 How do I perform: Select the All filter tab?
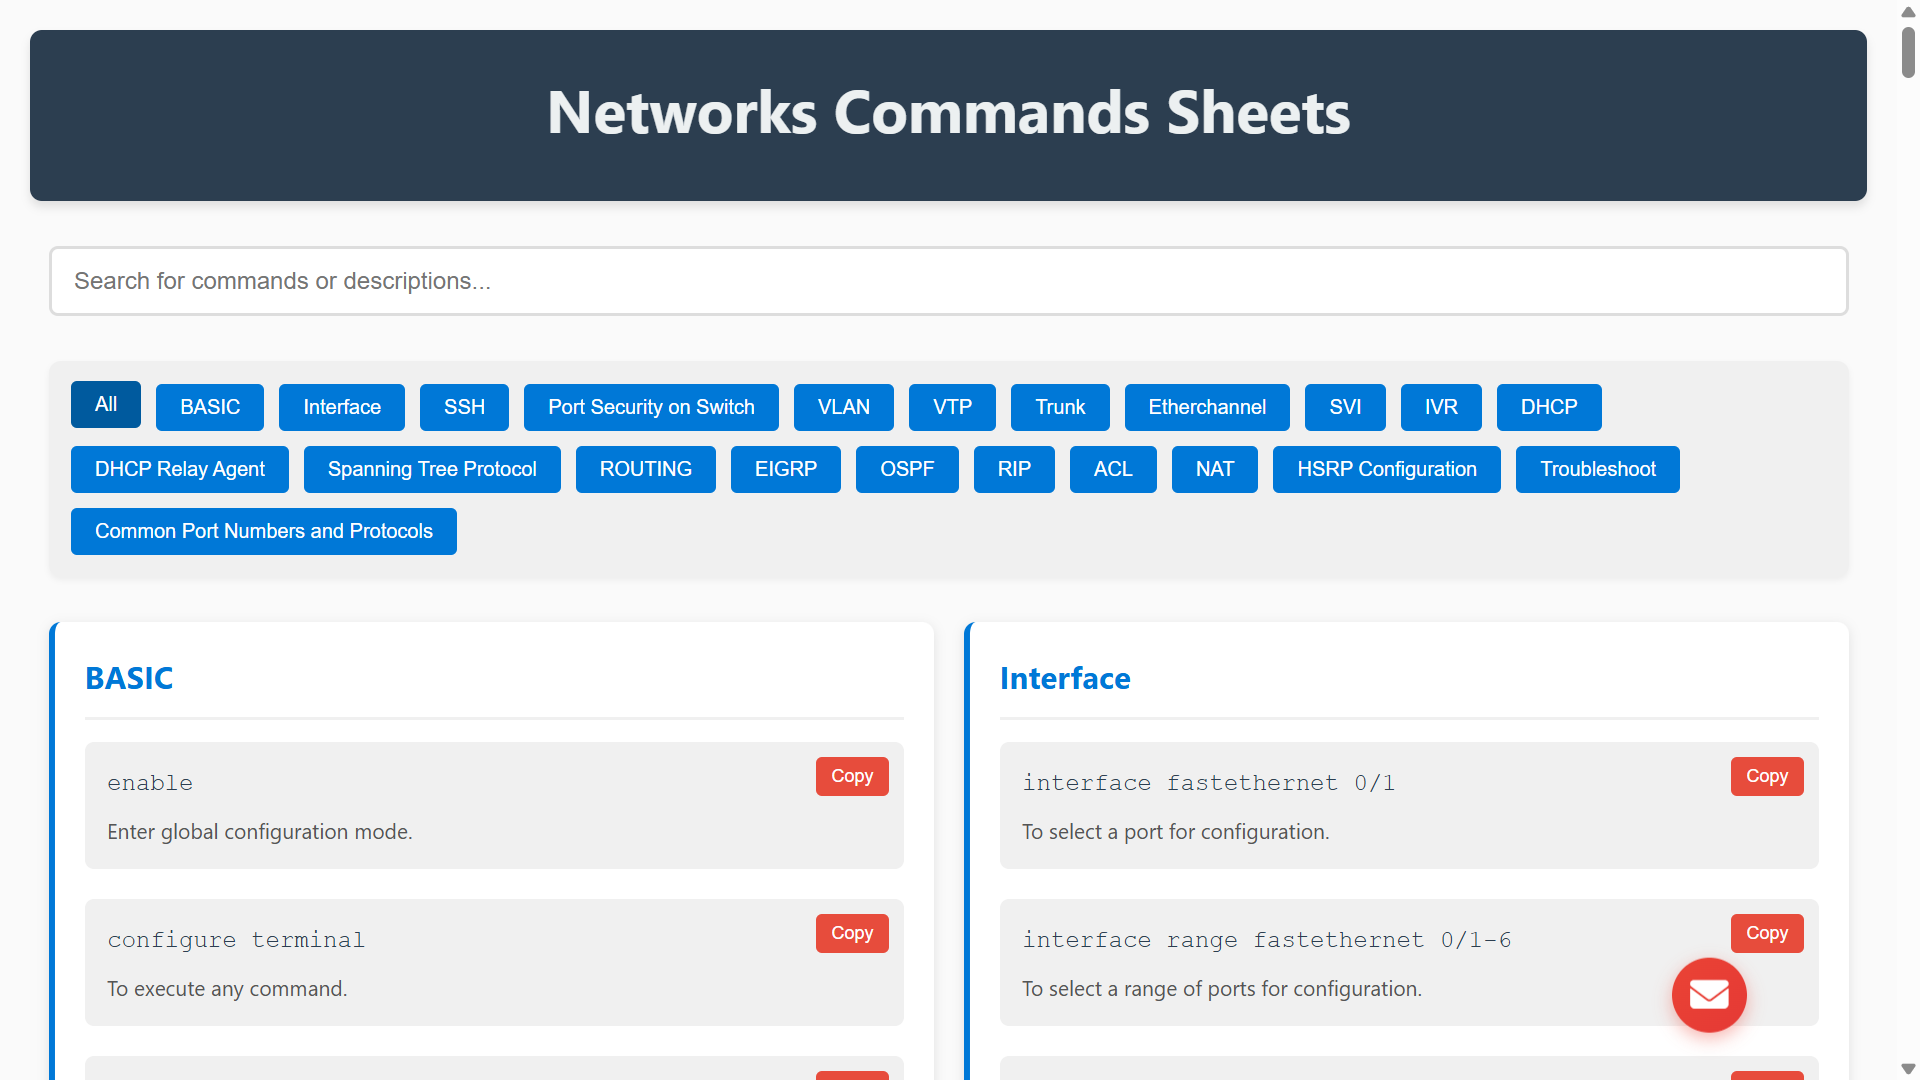[105, 404]
